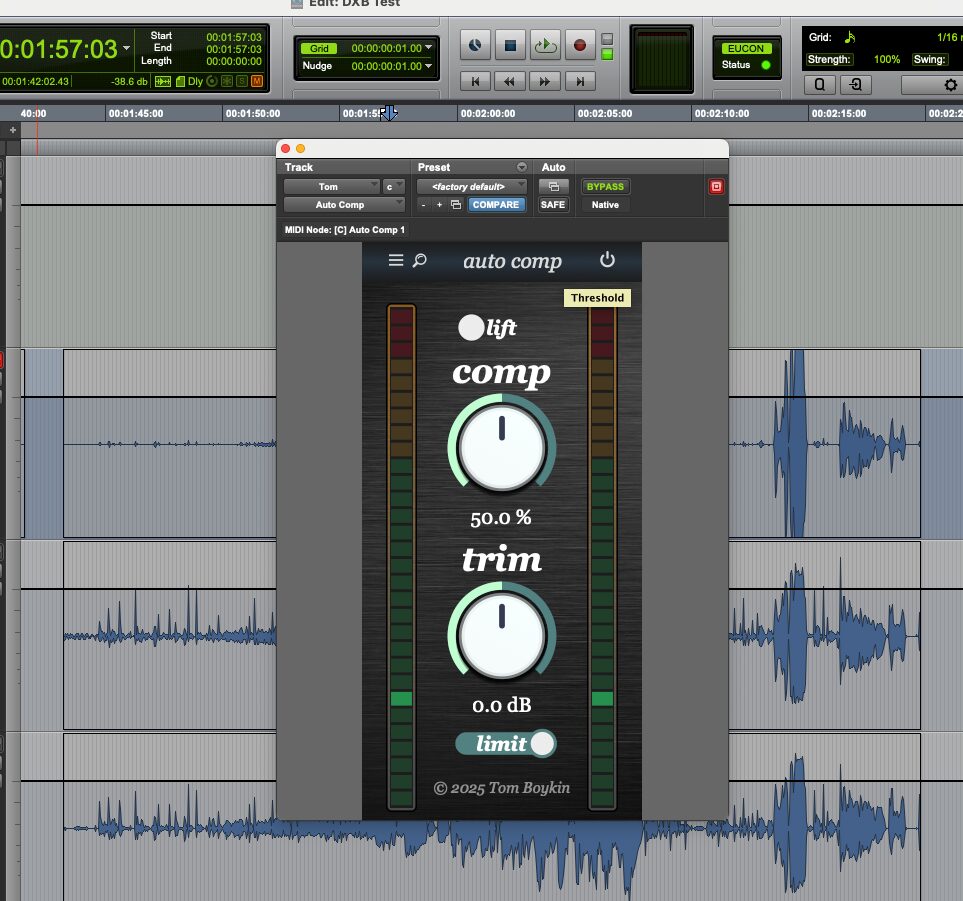Click the Strength label in quantize panel
Image resolution: width=963 pixels, height=901 pixels.
(x=828, y=60)
